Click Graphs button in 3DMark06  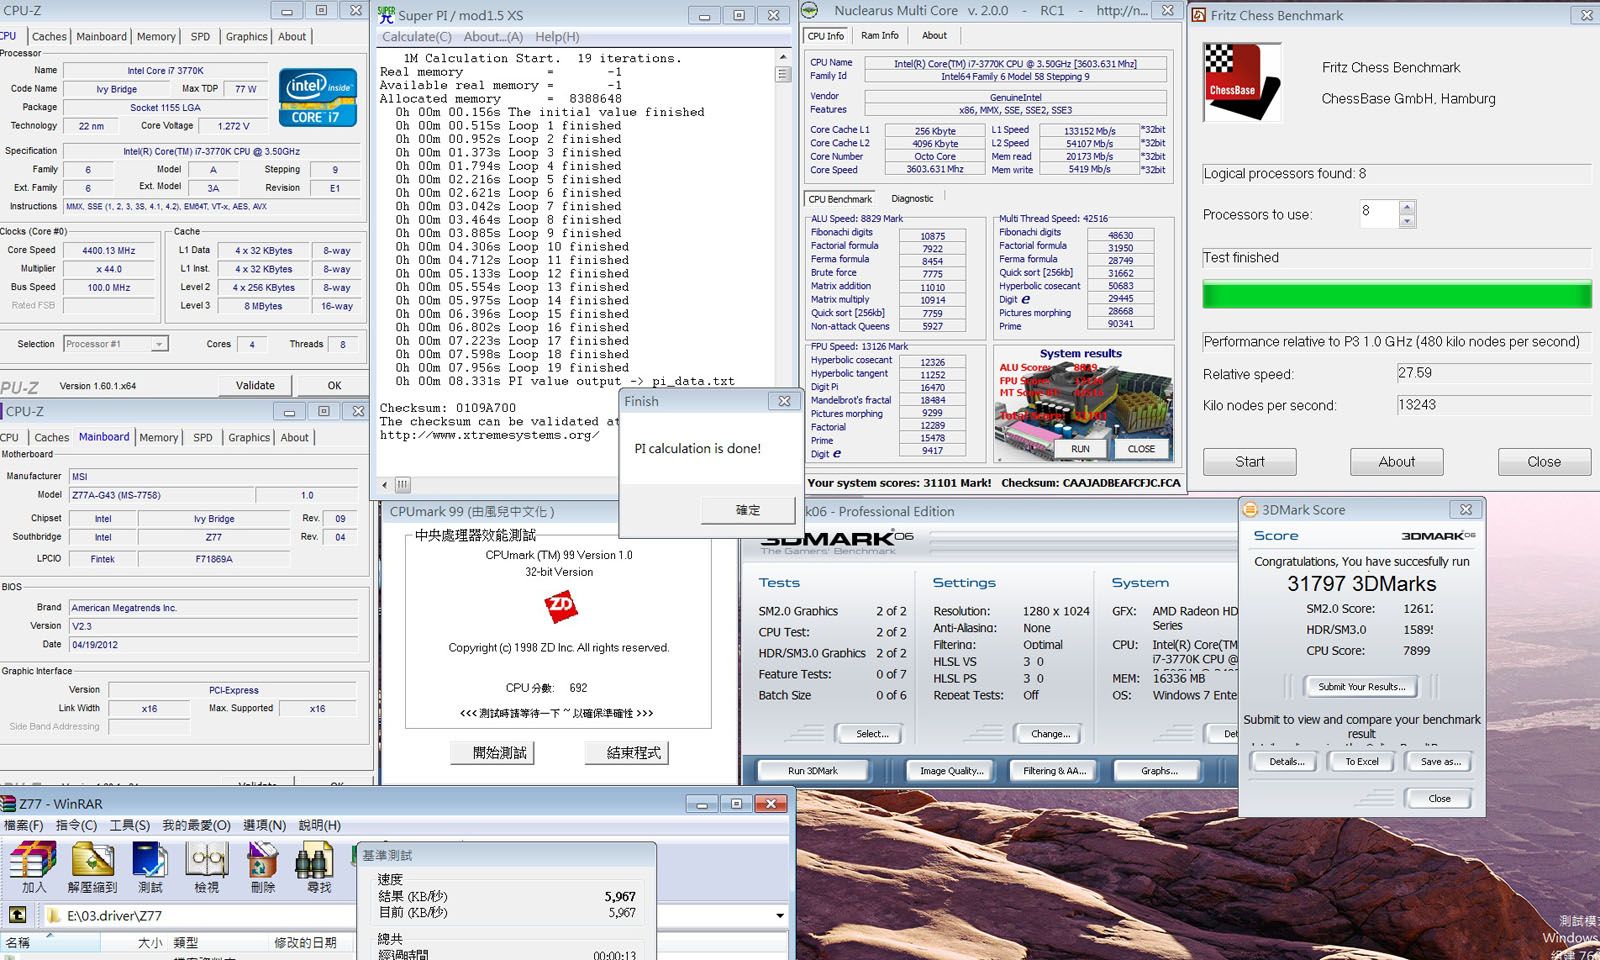[x=1159, y=771]
